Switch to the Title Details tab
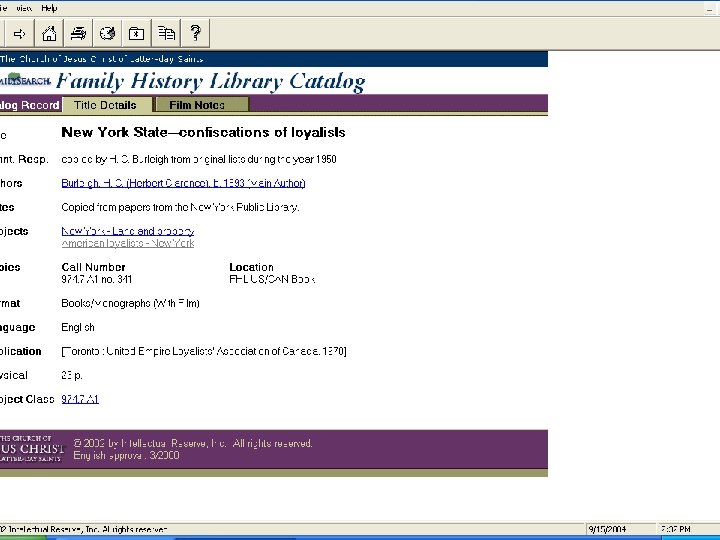 (105, 105)
